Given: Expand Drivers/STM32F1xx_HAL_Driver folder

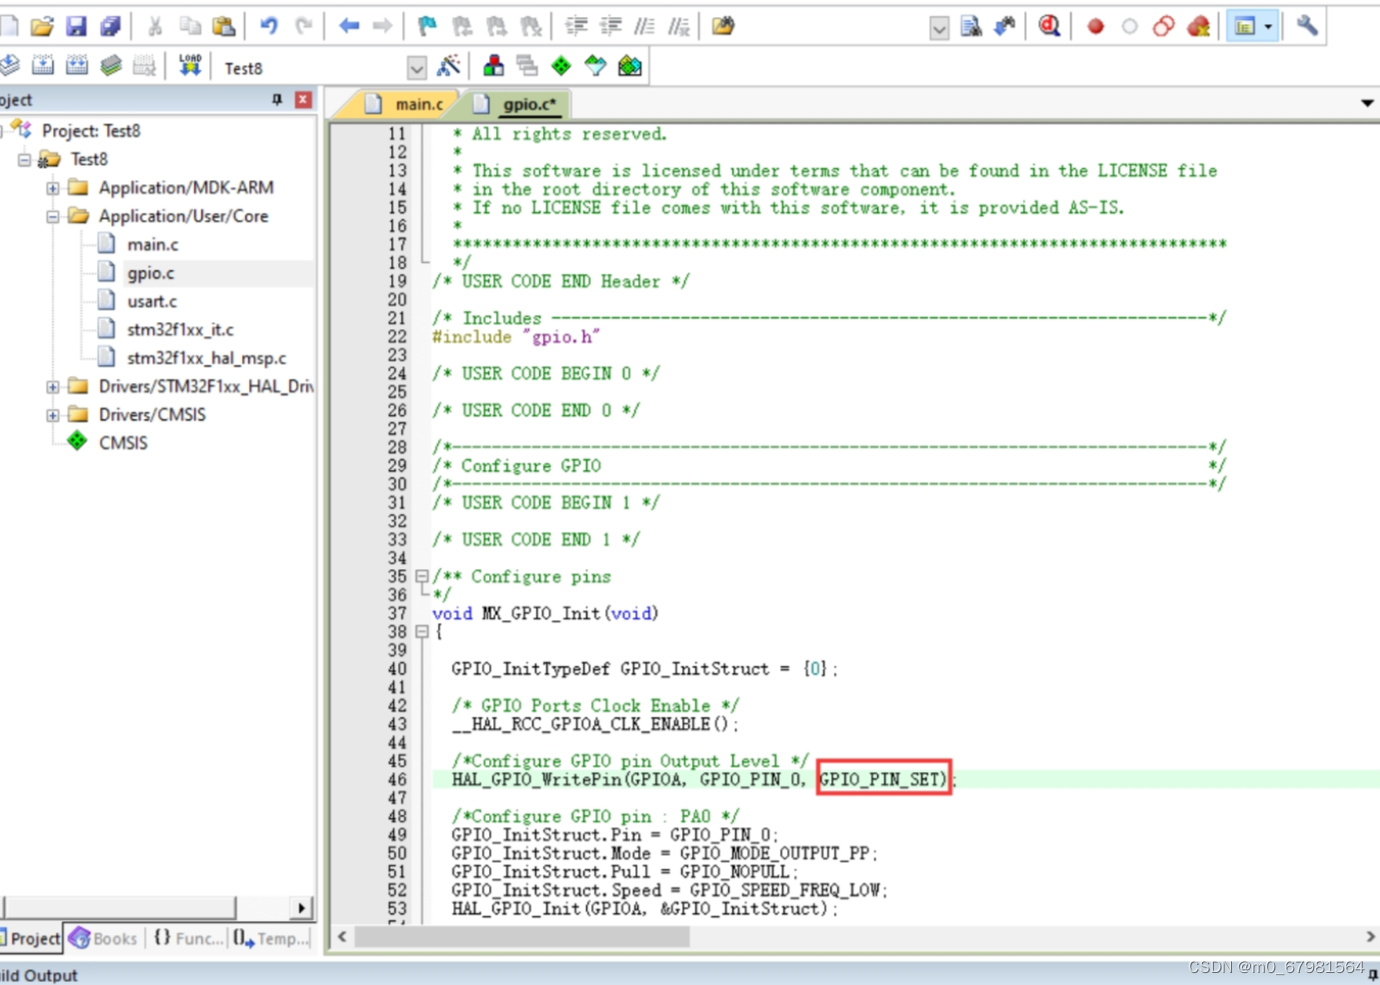Looking at the screenshot, I should pos(53,386).
